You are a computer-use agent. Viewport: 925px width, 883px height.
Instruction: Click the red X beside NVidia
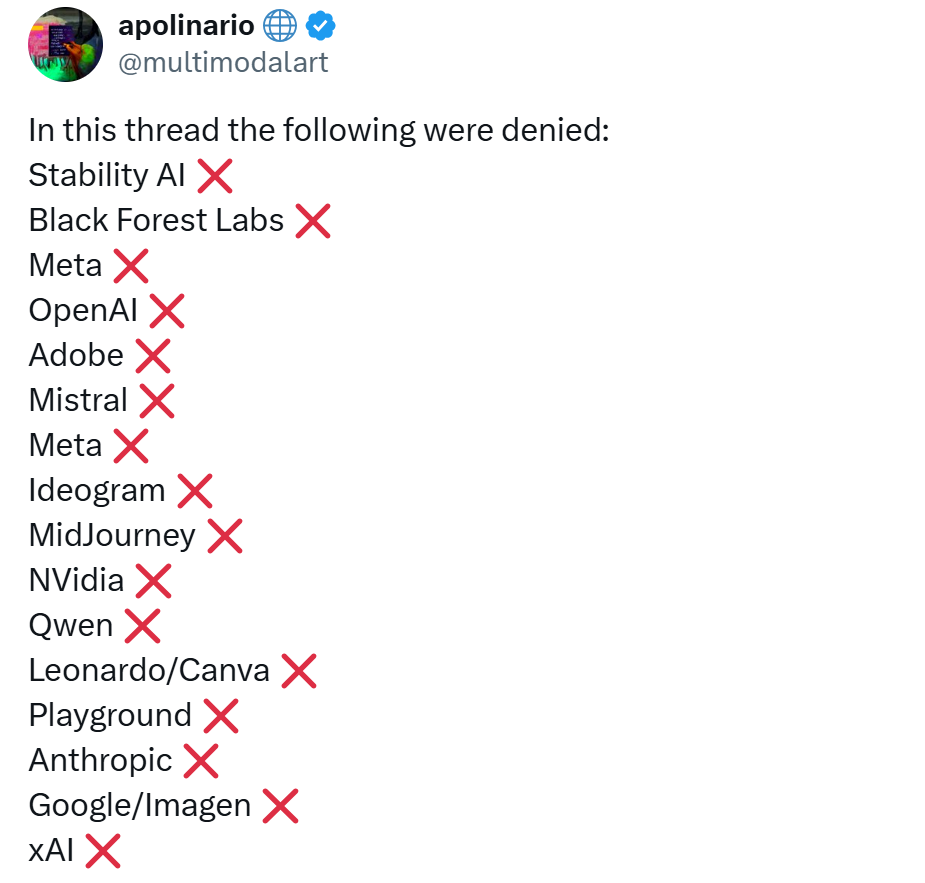click(153, 581)
